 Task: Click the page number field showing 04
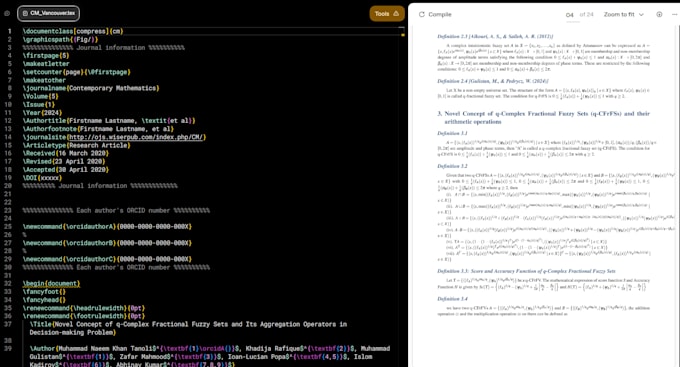click(569, 15)
